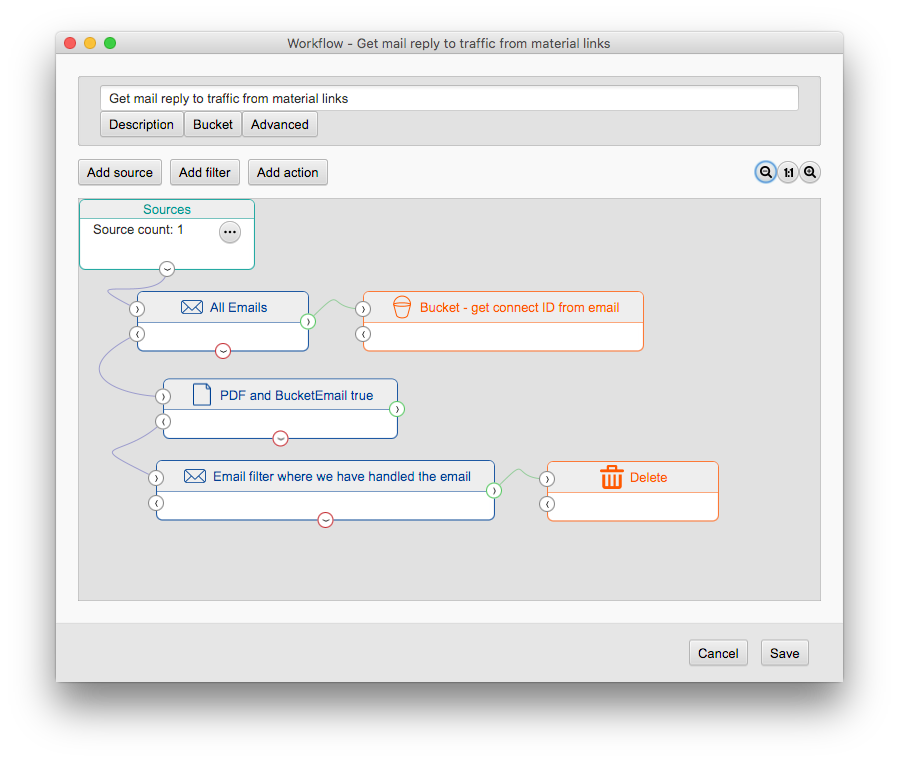
Task: Click Delete node upper left input connector
Action: (547, 479)
